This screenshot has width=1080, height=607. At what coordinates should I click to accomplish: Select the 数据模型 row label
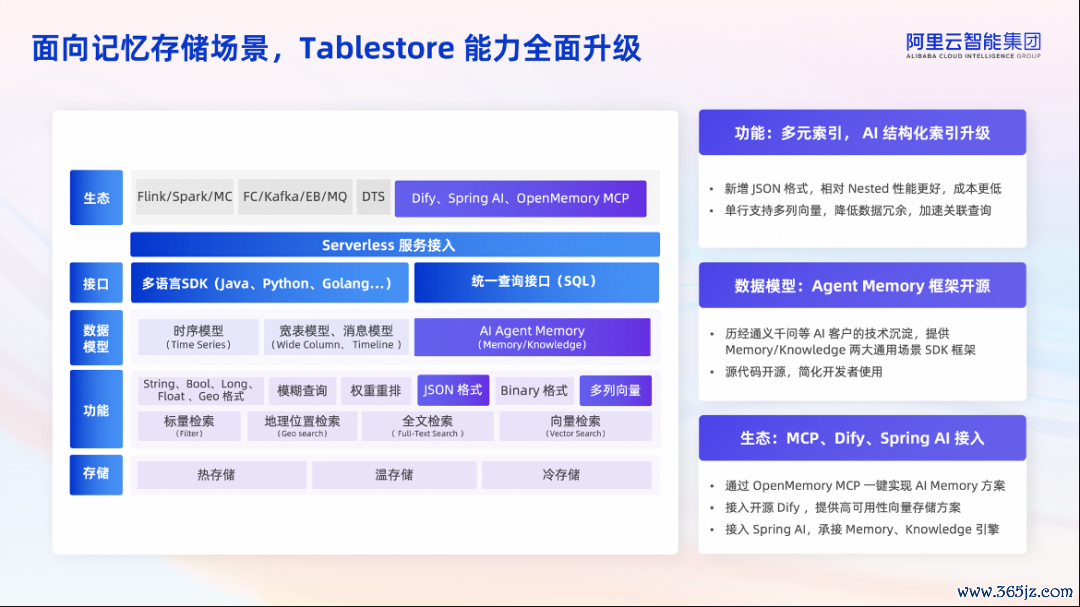click(x=96, y=338)
